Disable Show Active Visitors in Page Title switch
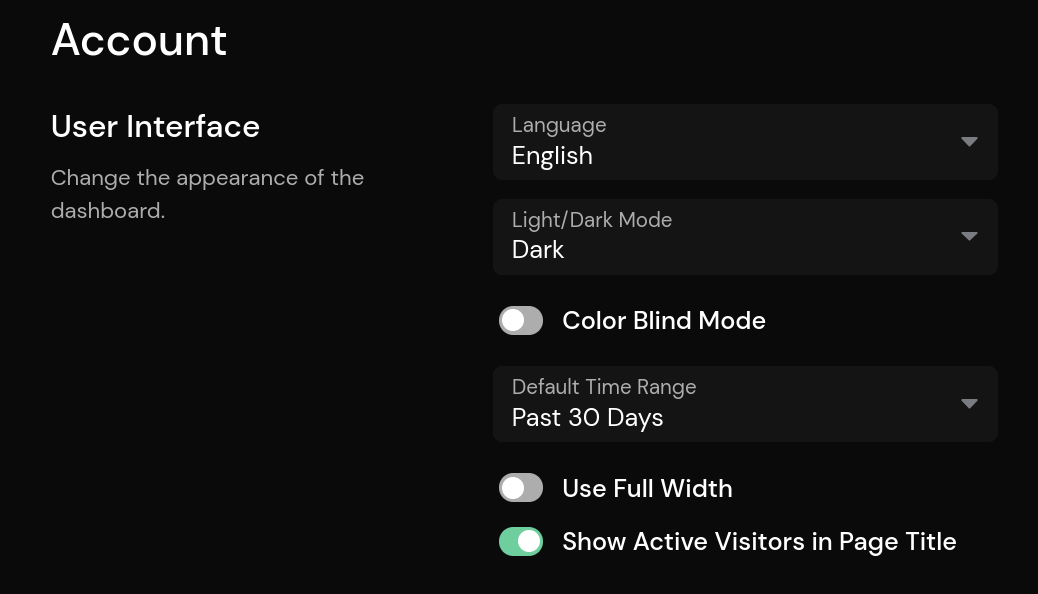This screenshot has width=1038, height=594. coord(521,542)
